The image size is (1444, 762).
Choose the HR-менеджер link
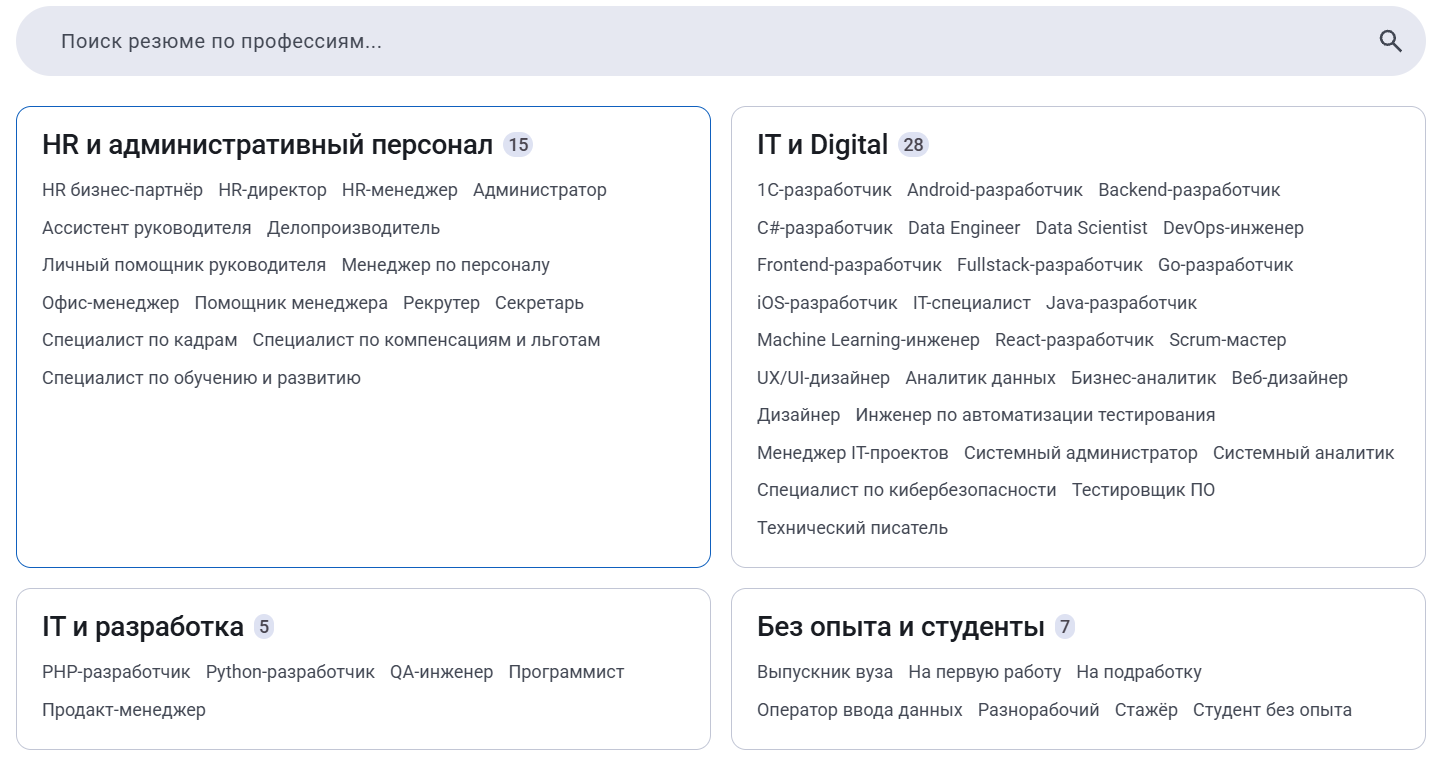point(400,190)
